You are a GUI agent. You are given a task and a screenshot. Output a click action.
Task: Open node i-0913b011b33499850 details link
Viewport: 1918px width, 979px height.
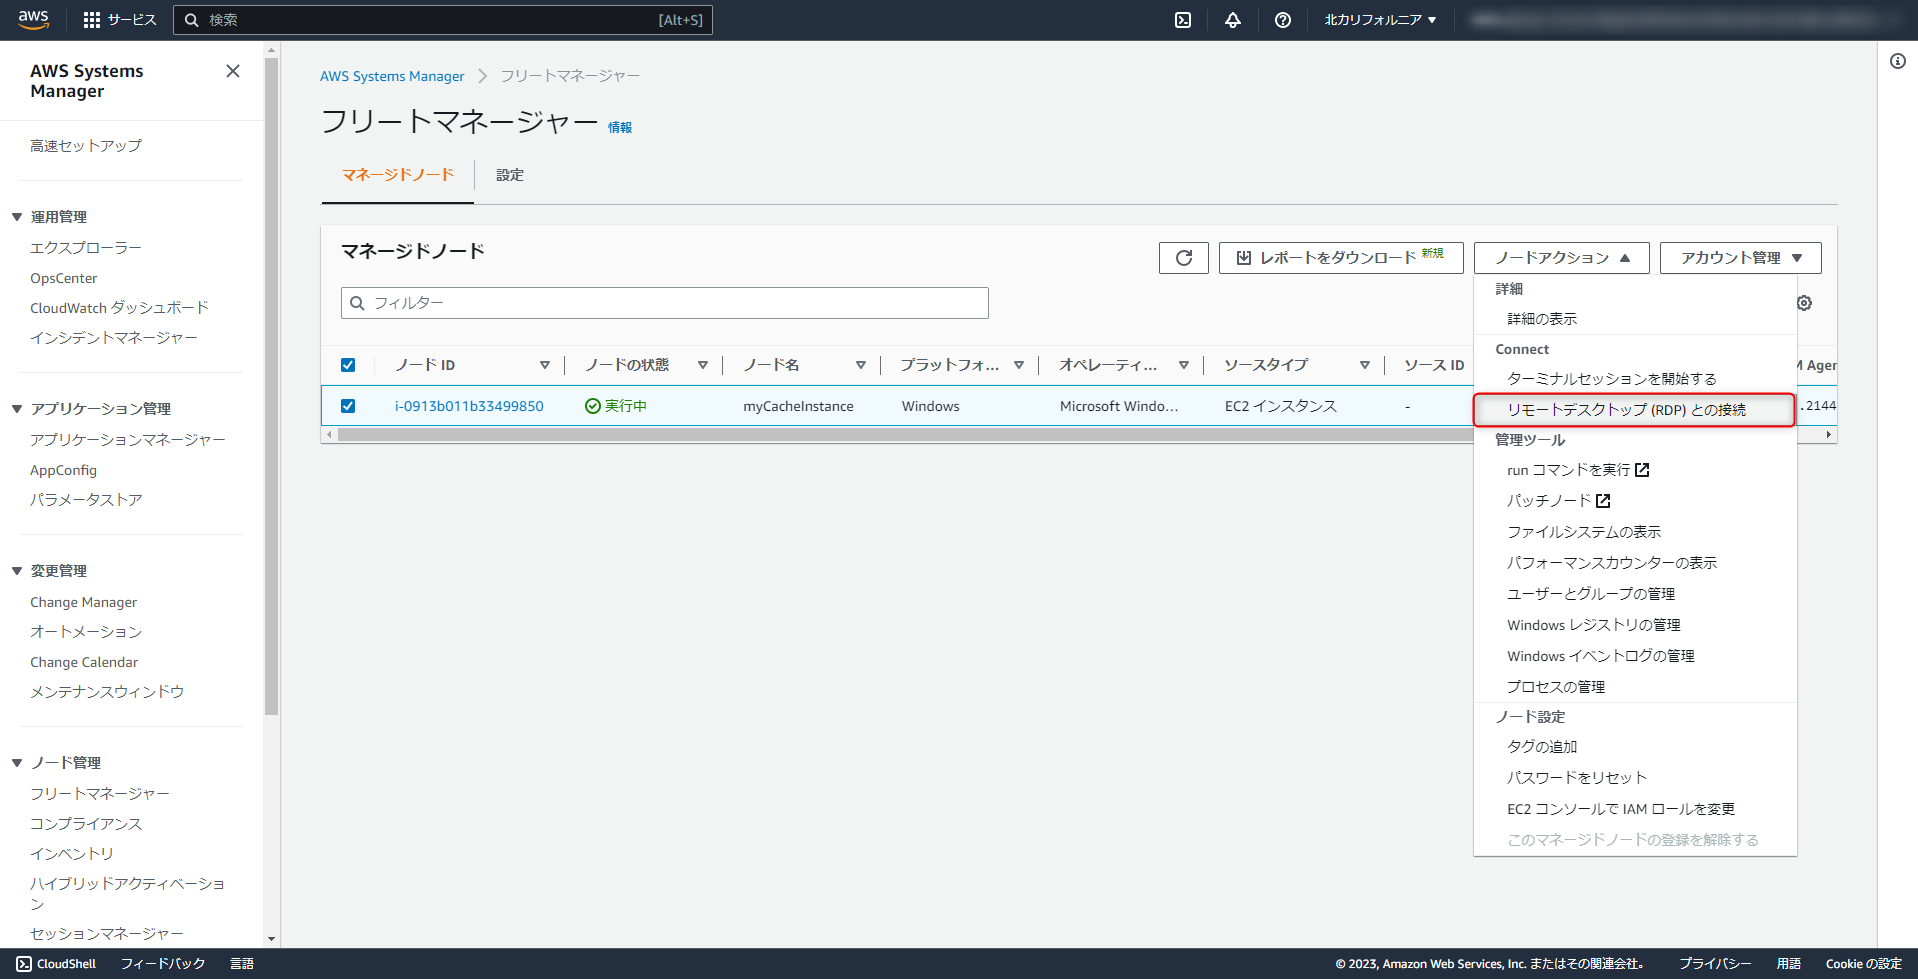coord(469,406)
